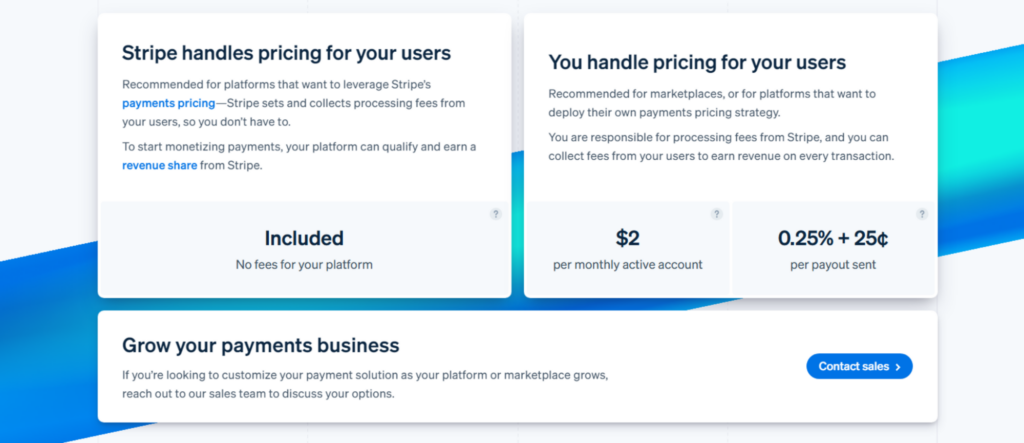The image size is (1024, 443).
Task: Click the arrow chevron inside Contact sales
Action: (x=898, y=367)
